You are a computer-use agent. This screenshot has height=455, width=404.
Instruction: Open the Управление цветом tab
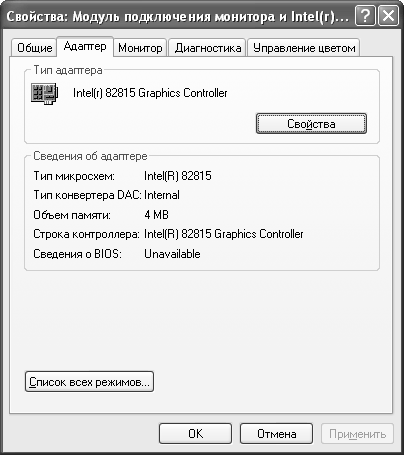point(304,48)
